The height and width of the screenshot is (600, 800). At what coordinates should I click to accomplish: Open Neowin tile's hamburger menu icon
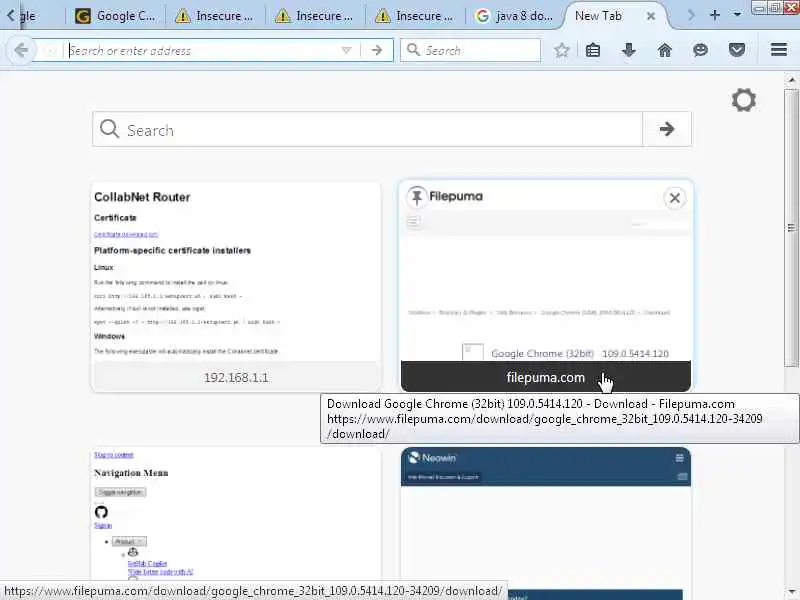680,458
